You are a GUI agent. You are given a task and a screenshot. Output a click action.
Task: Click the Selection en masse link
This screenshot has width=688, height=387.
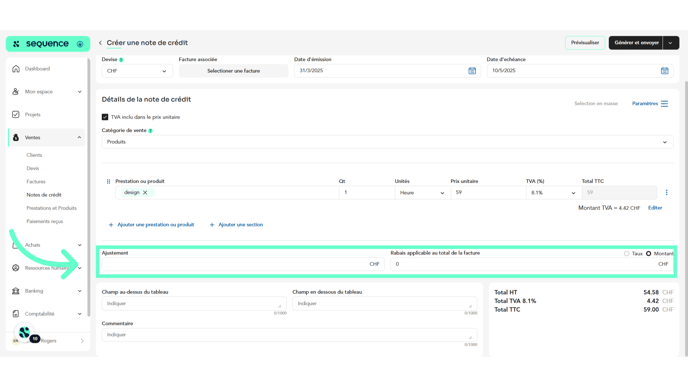pos(596,104)
